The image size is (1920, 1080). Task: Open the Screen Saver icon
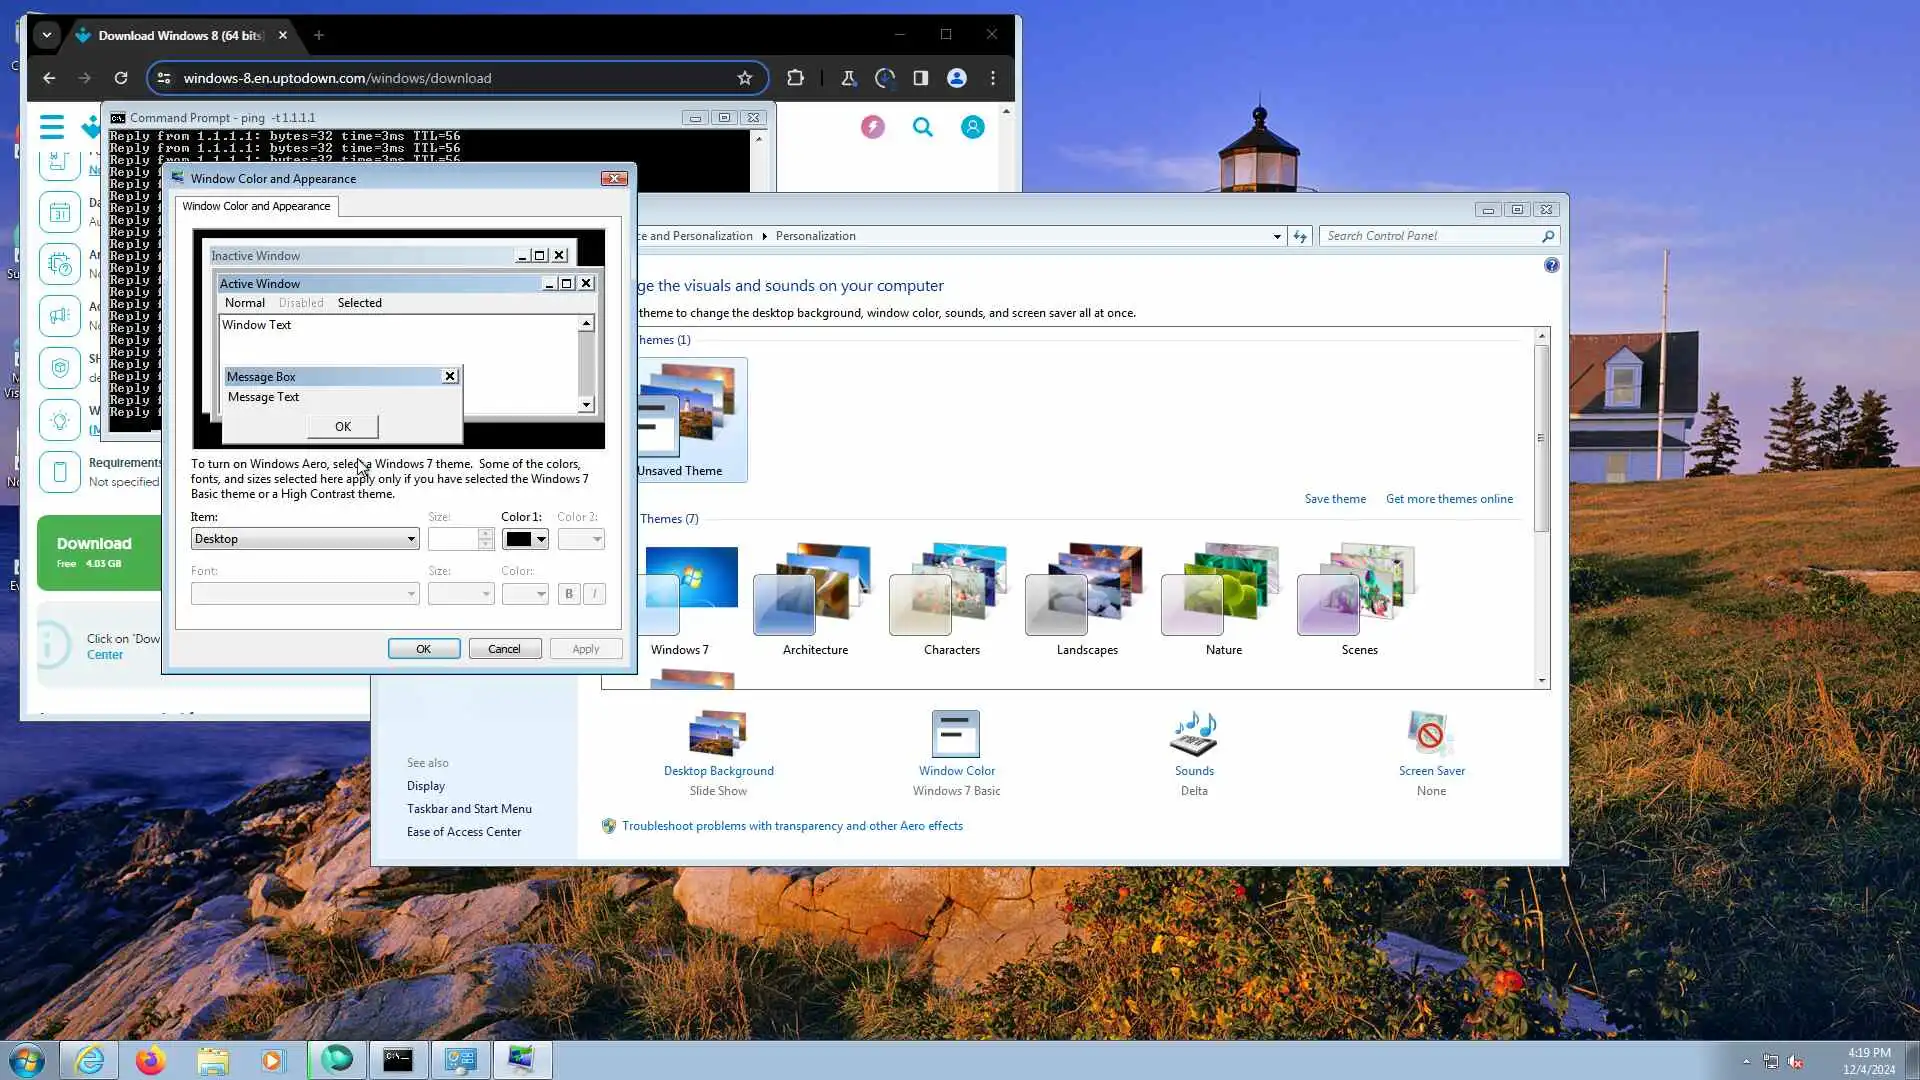point(1430,735)
